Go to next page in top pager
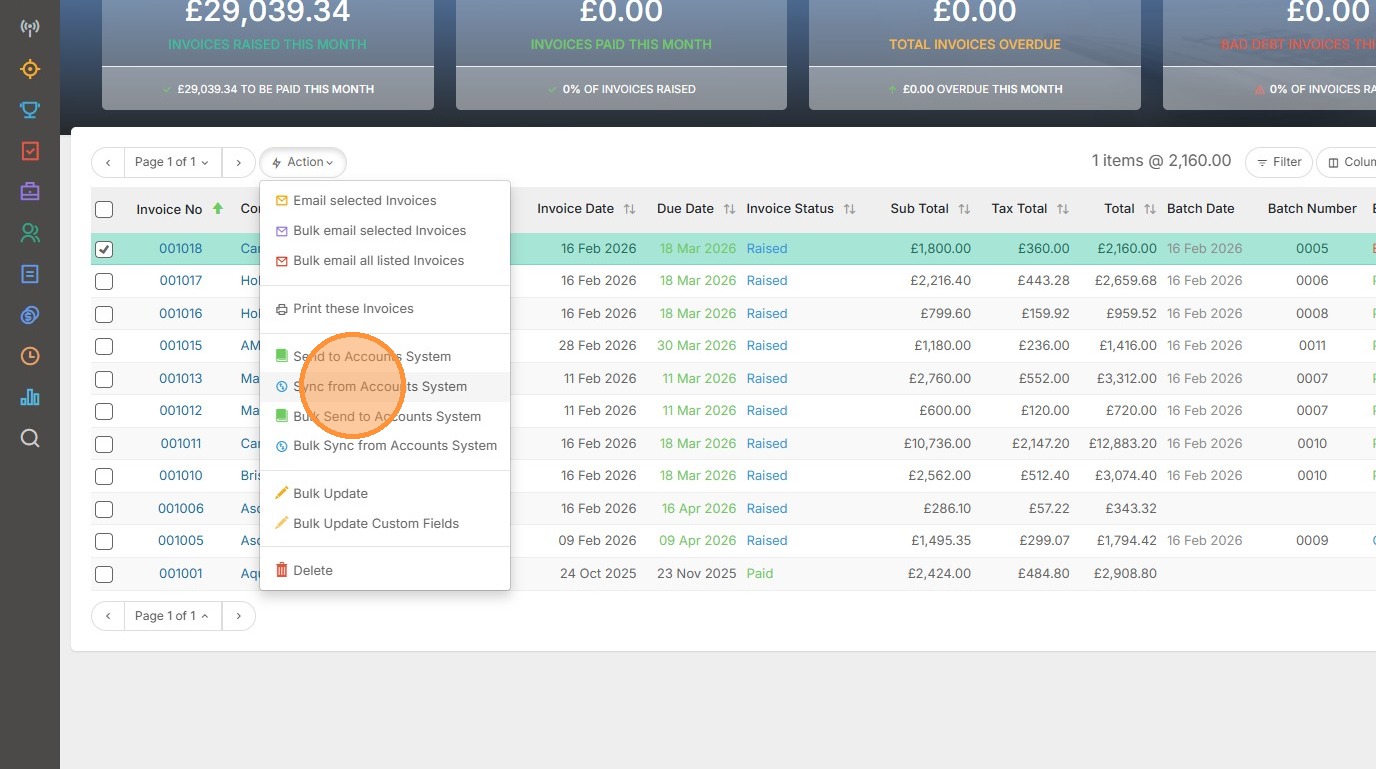Viewport: 1376px width, 769px height. pos(238,162)
